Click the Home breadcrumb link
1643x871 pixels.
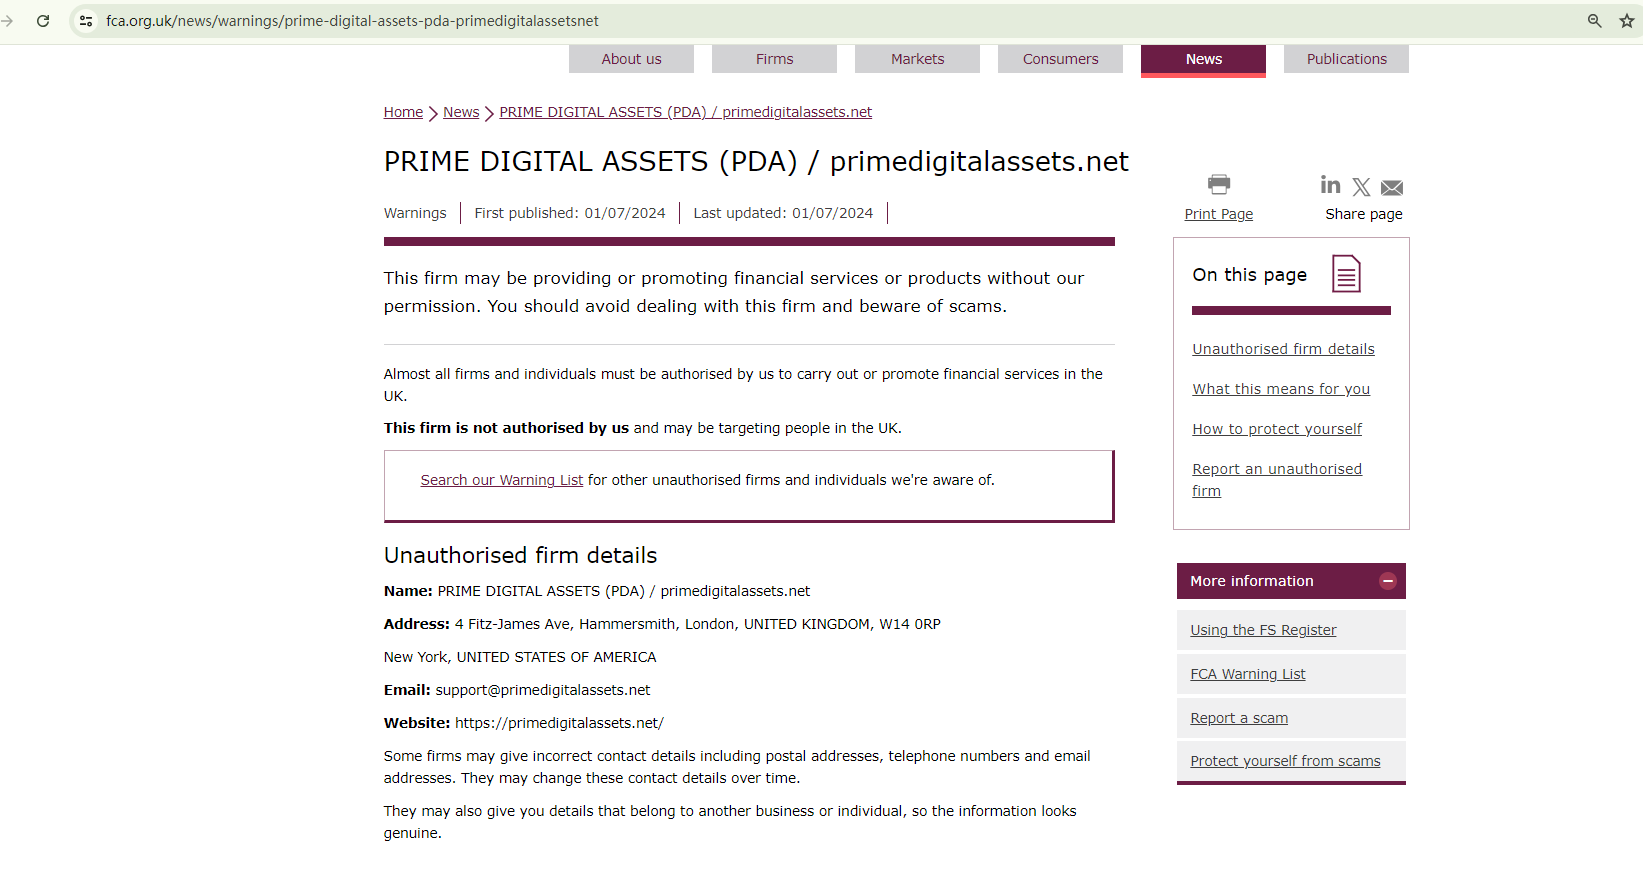pos(403,112)
